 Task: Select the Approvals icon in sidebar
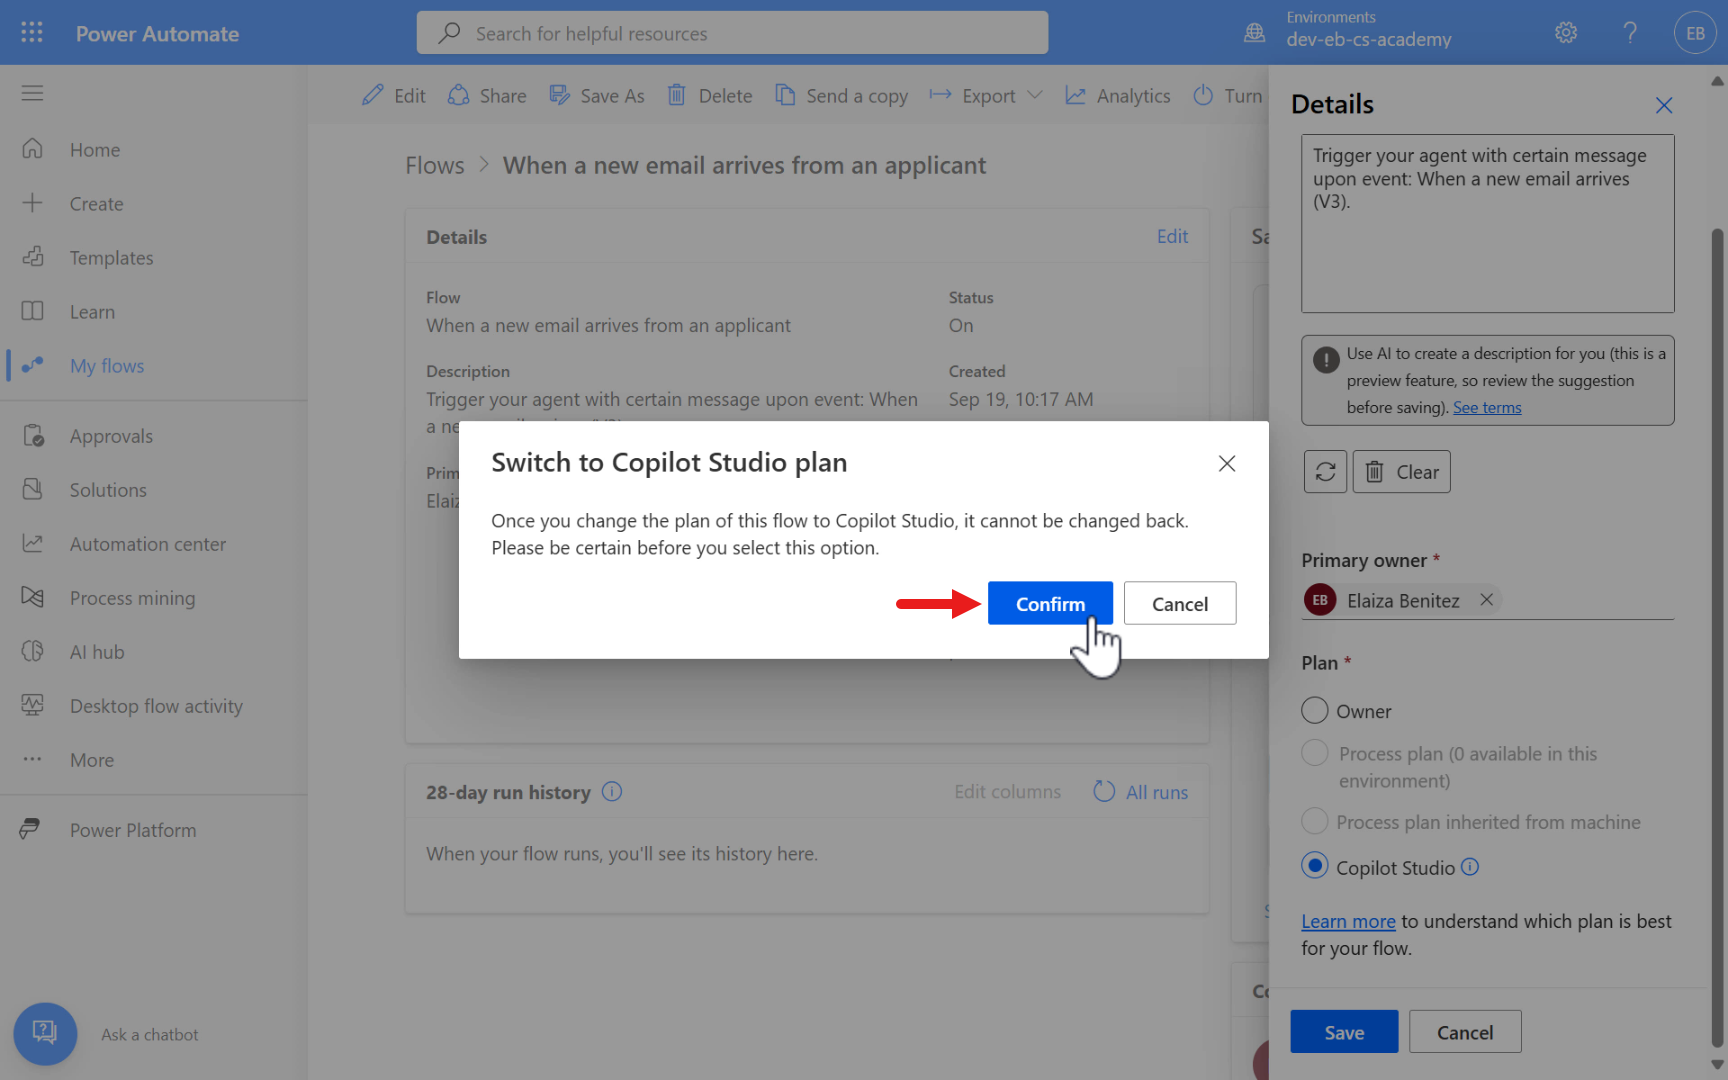pyautogui.click(x=33, y=435)
